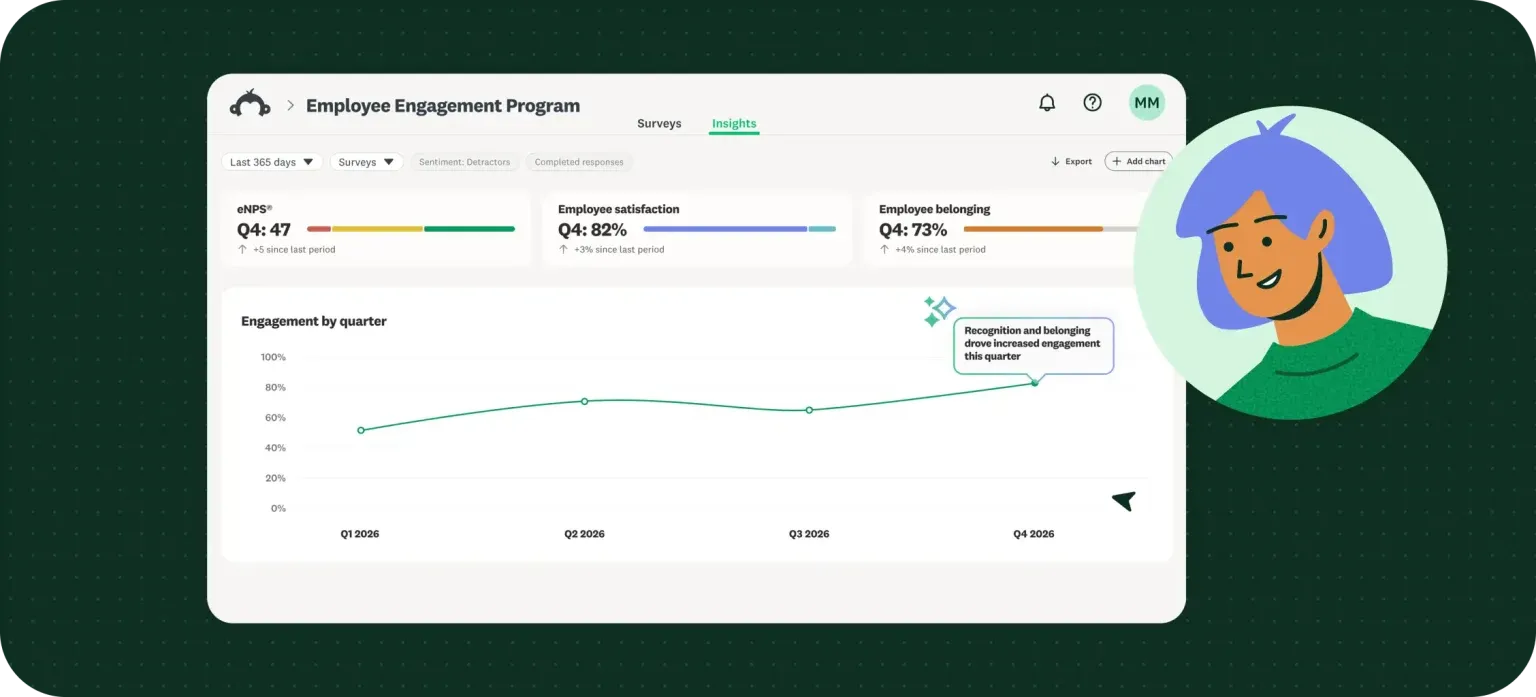This screenshot has width=1536, height=697.
Task: Click the Employee satisfaction up arrow icon
Action: [x=563, y=249]
